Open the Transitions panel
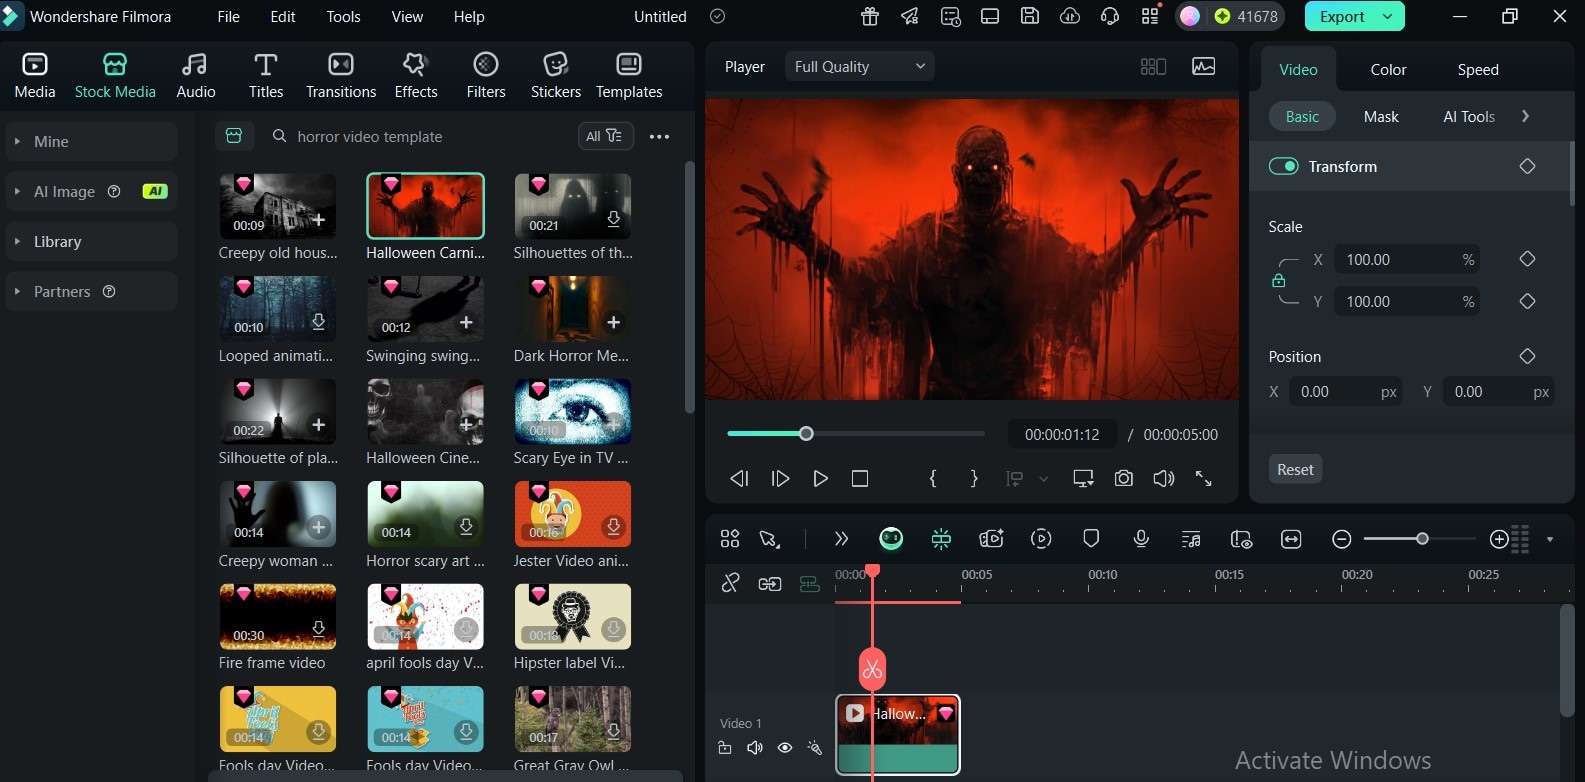The height and width of the screenshot is (782, 1585). [x=341, y=75]
